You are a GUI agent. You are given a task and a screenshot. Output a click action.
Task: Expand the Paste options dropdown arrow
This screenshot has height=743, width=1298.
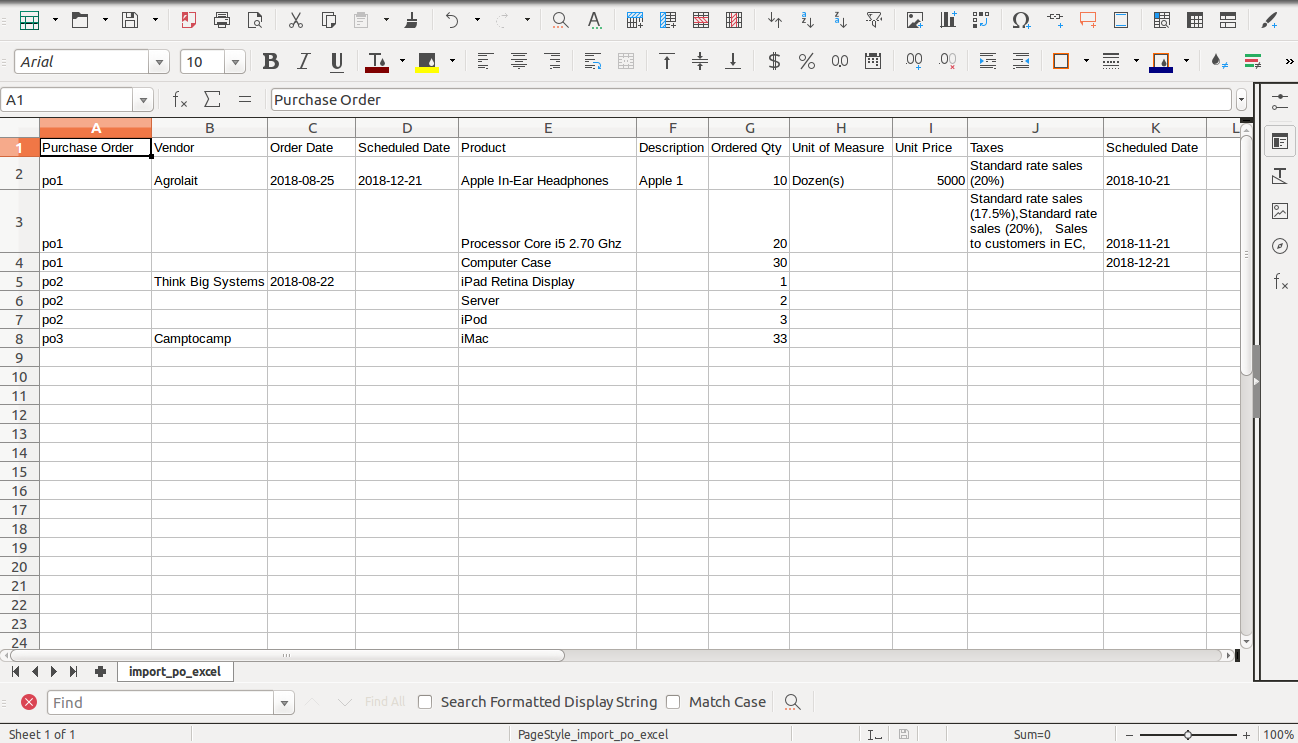pos(386,20)
